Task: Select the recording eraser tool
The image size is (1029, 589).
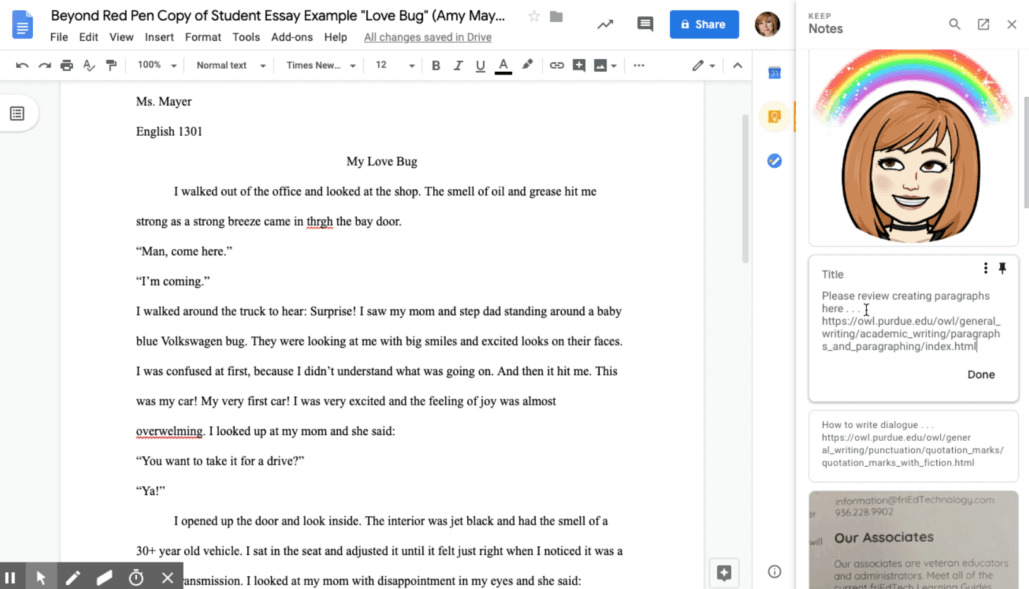Action: (x=104, y=578)
